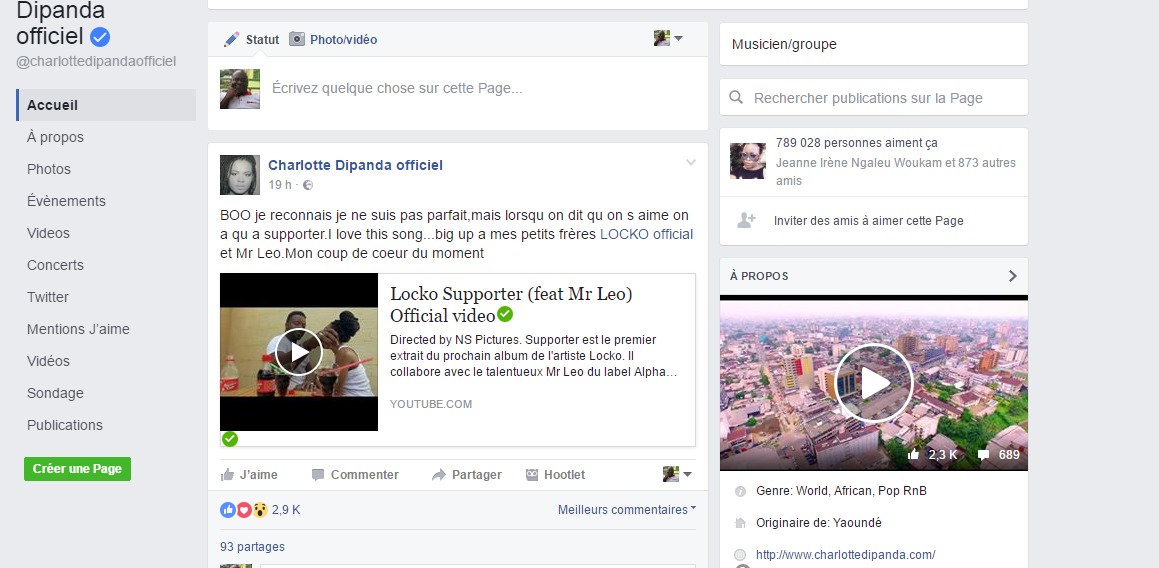Open Videos in the sidebar

pyautogui.click(x=48, y=233)
